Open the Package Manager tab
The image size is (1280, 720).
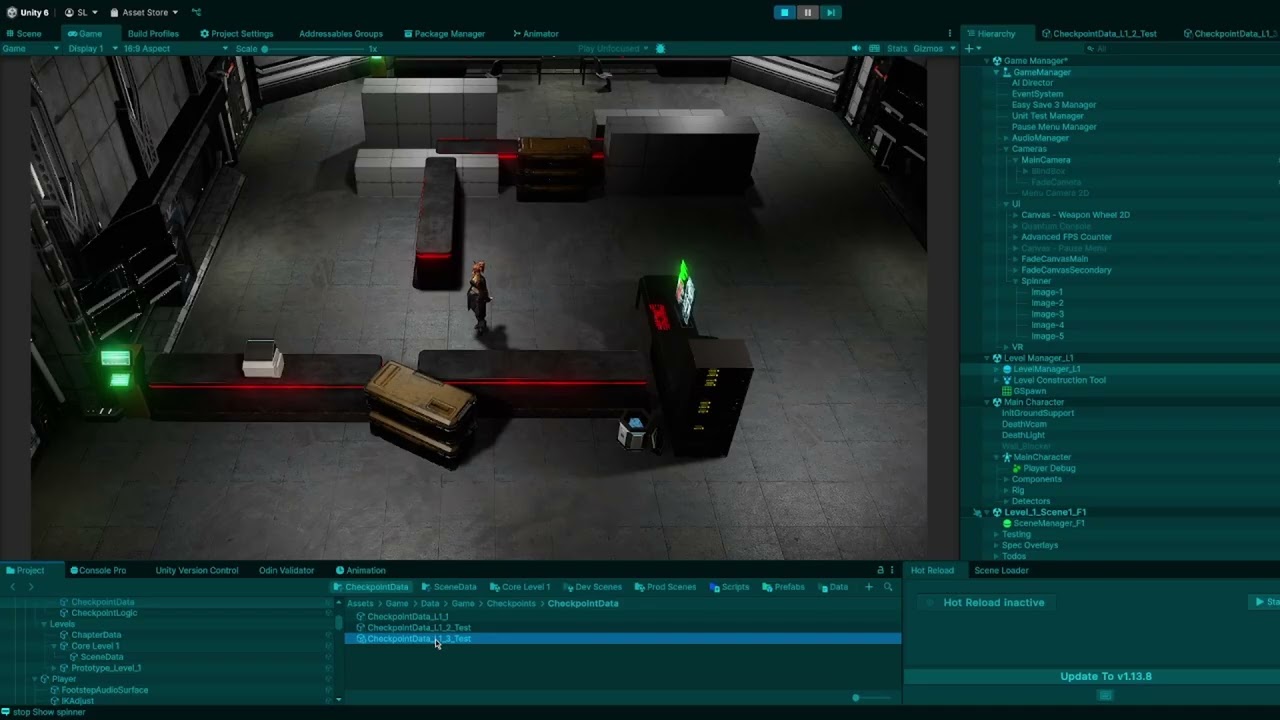coord(443,33)
